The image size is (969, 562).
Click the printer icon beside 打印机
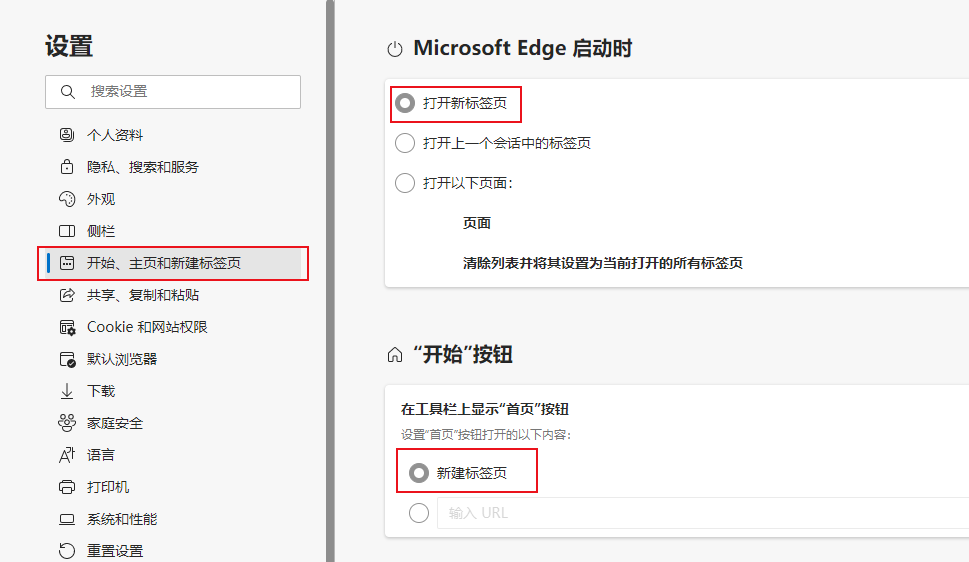tap(67, 487)
